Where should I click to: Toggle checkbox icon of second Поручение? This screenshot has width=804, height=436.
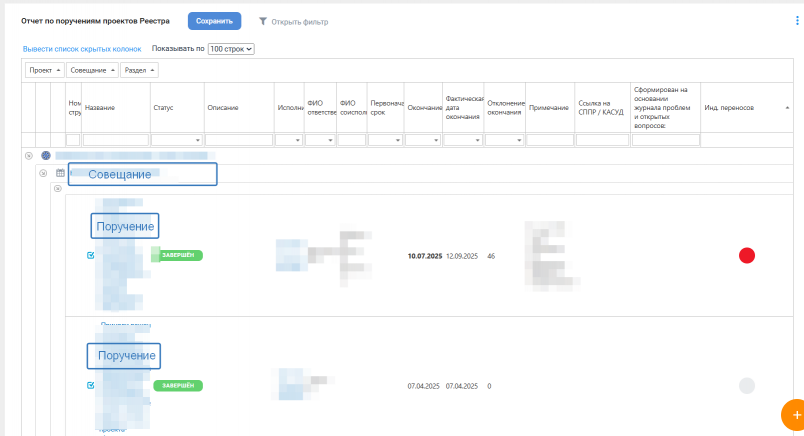(x=91, y=385)
